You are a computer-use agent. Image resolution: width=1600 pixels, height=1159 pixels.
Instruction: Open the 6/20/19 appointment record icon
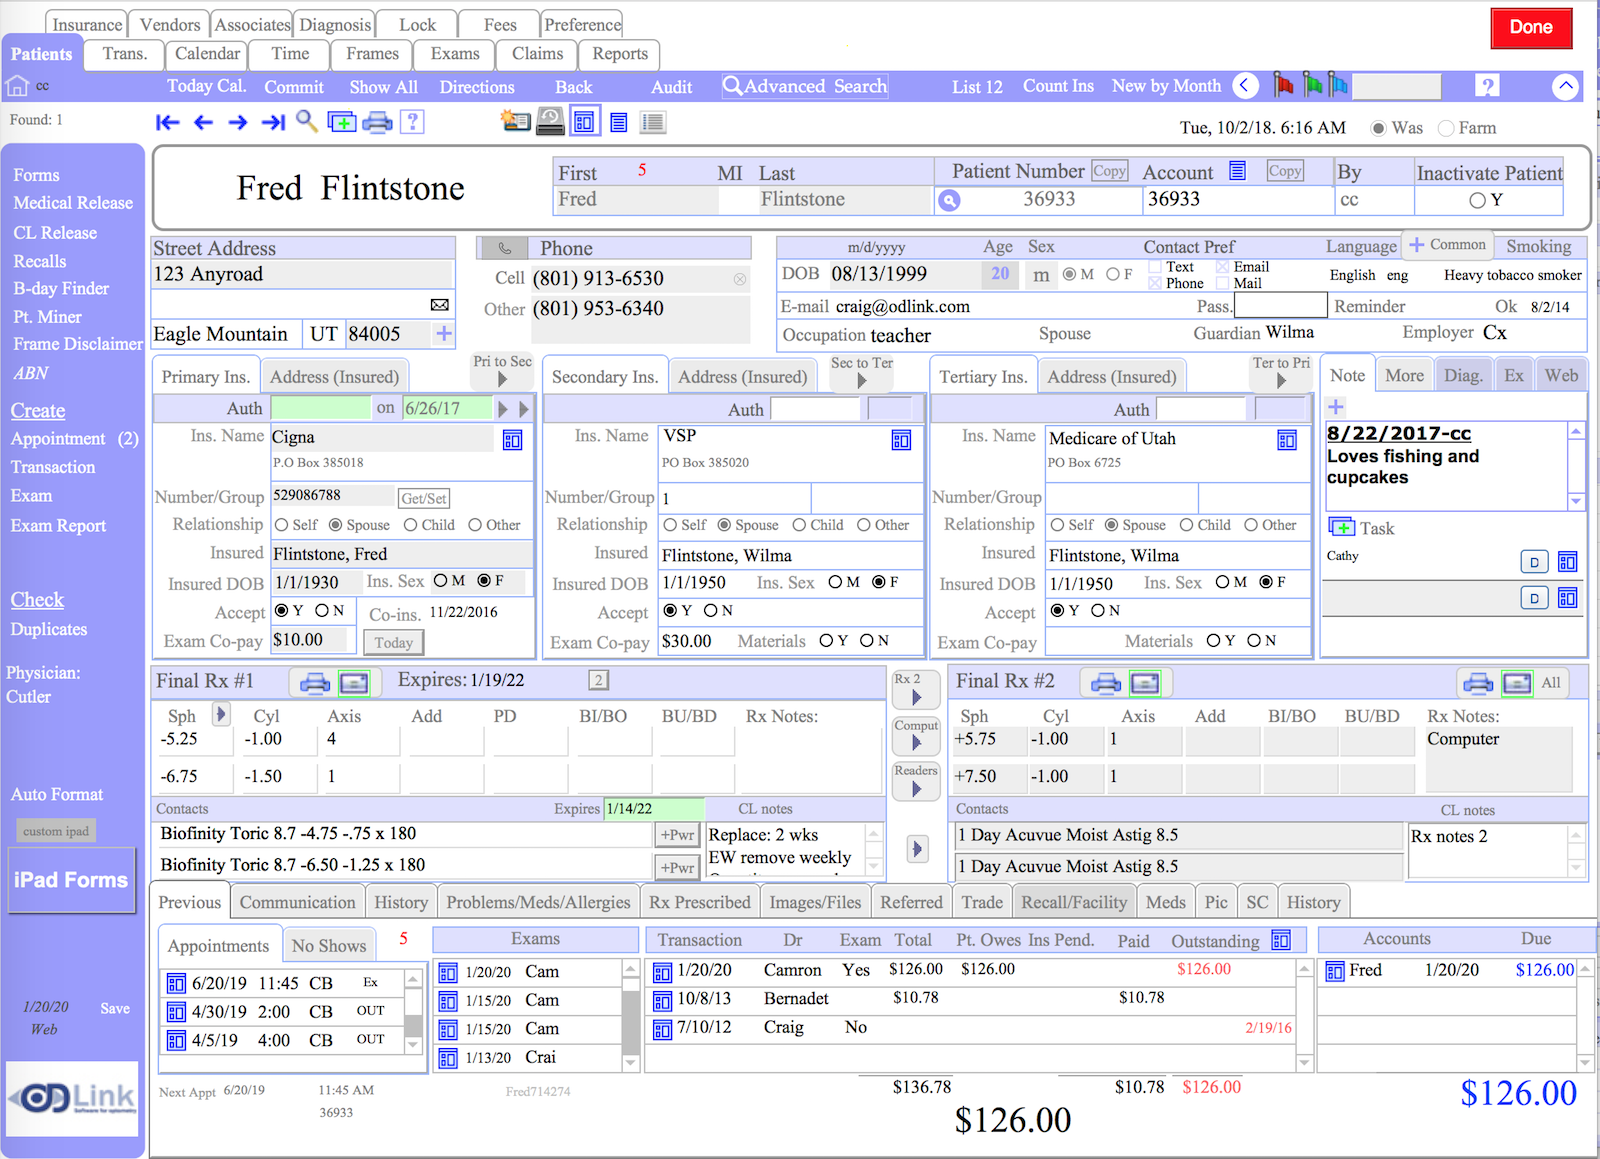[176, 983]
